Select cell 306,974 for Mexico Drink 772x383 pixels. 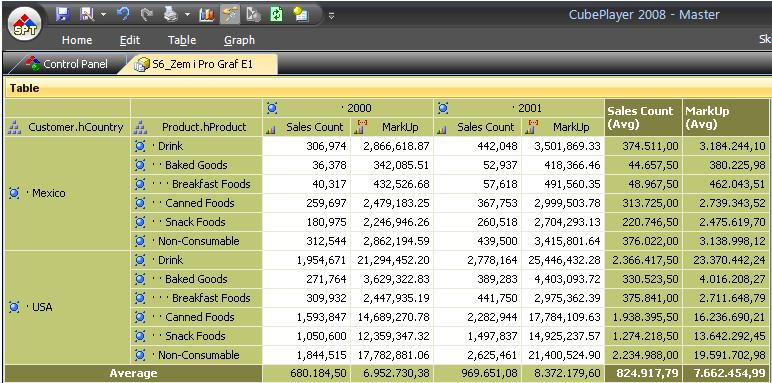306,146
